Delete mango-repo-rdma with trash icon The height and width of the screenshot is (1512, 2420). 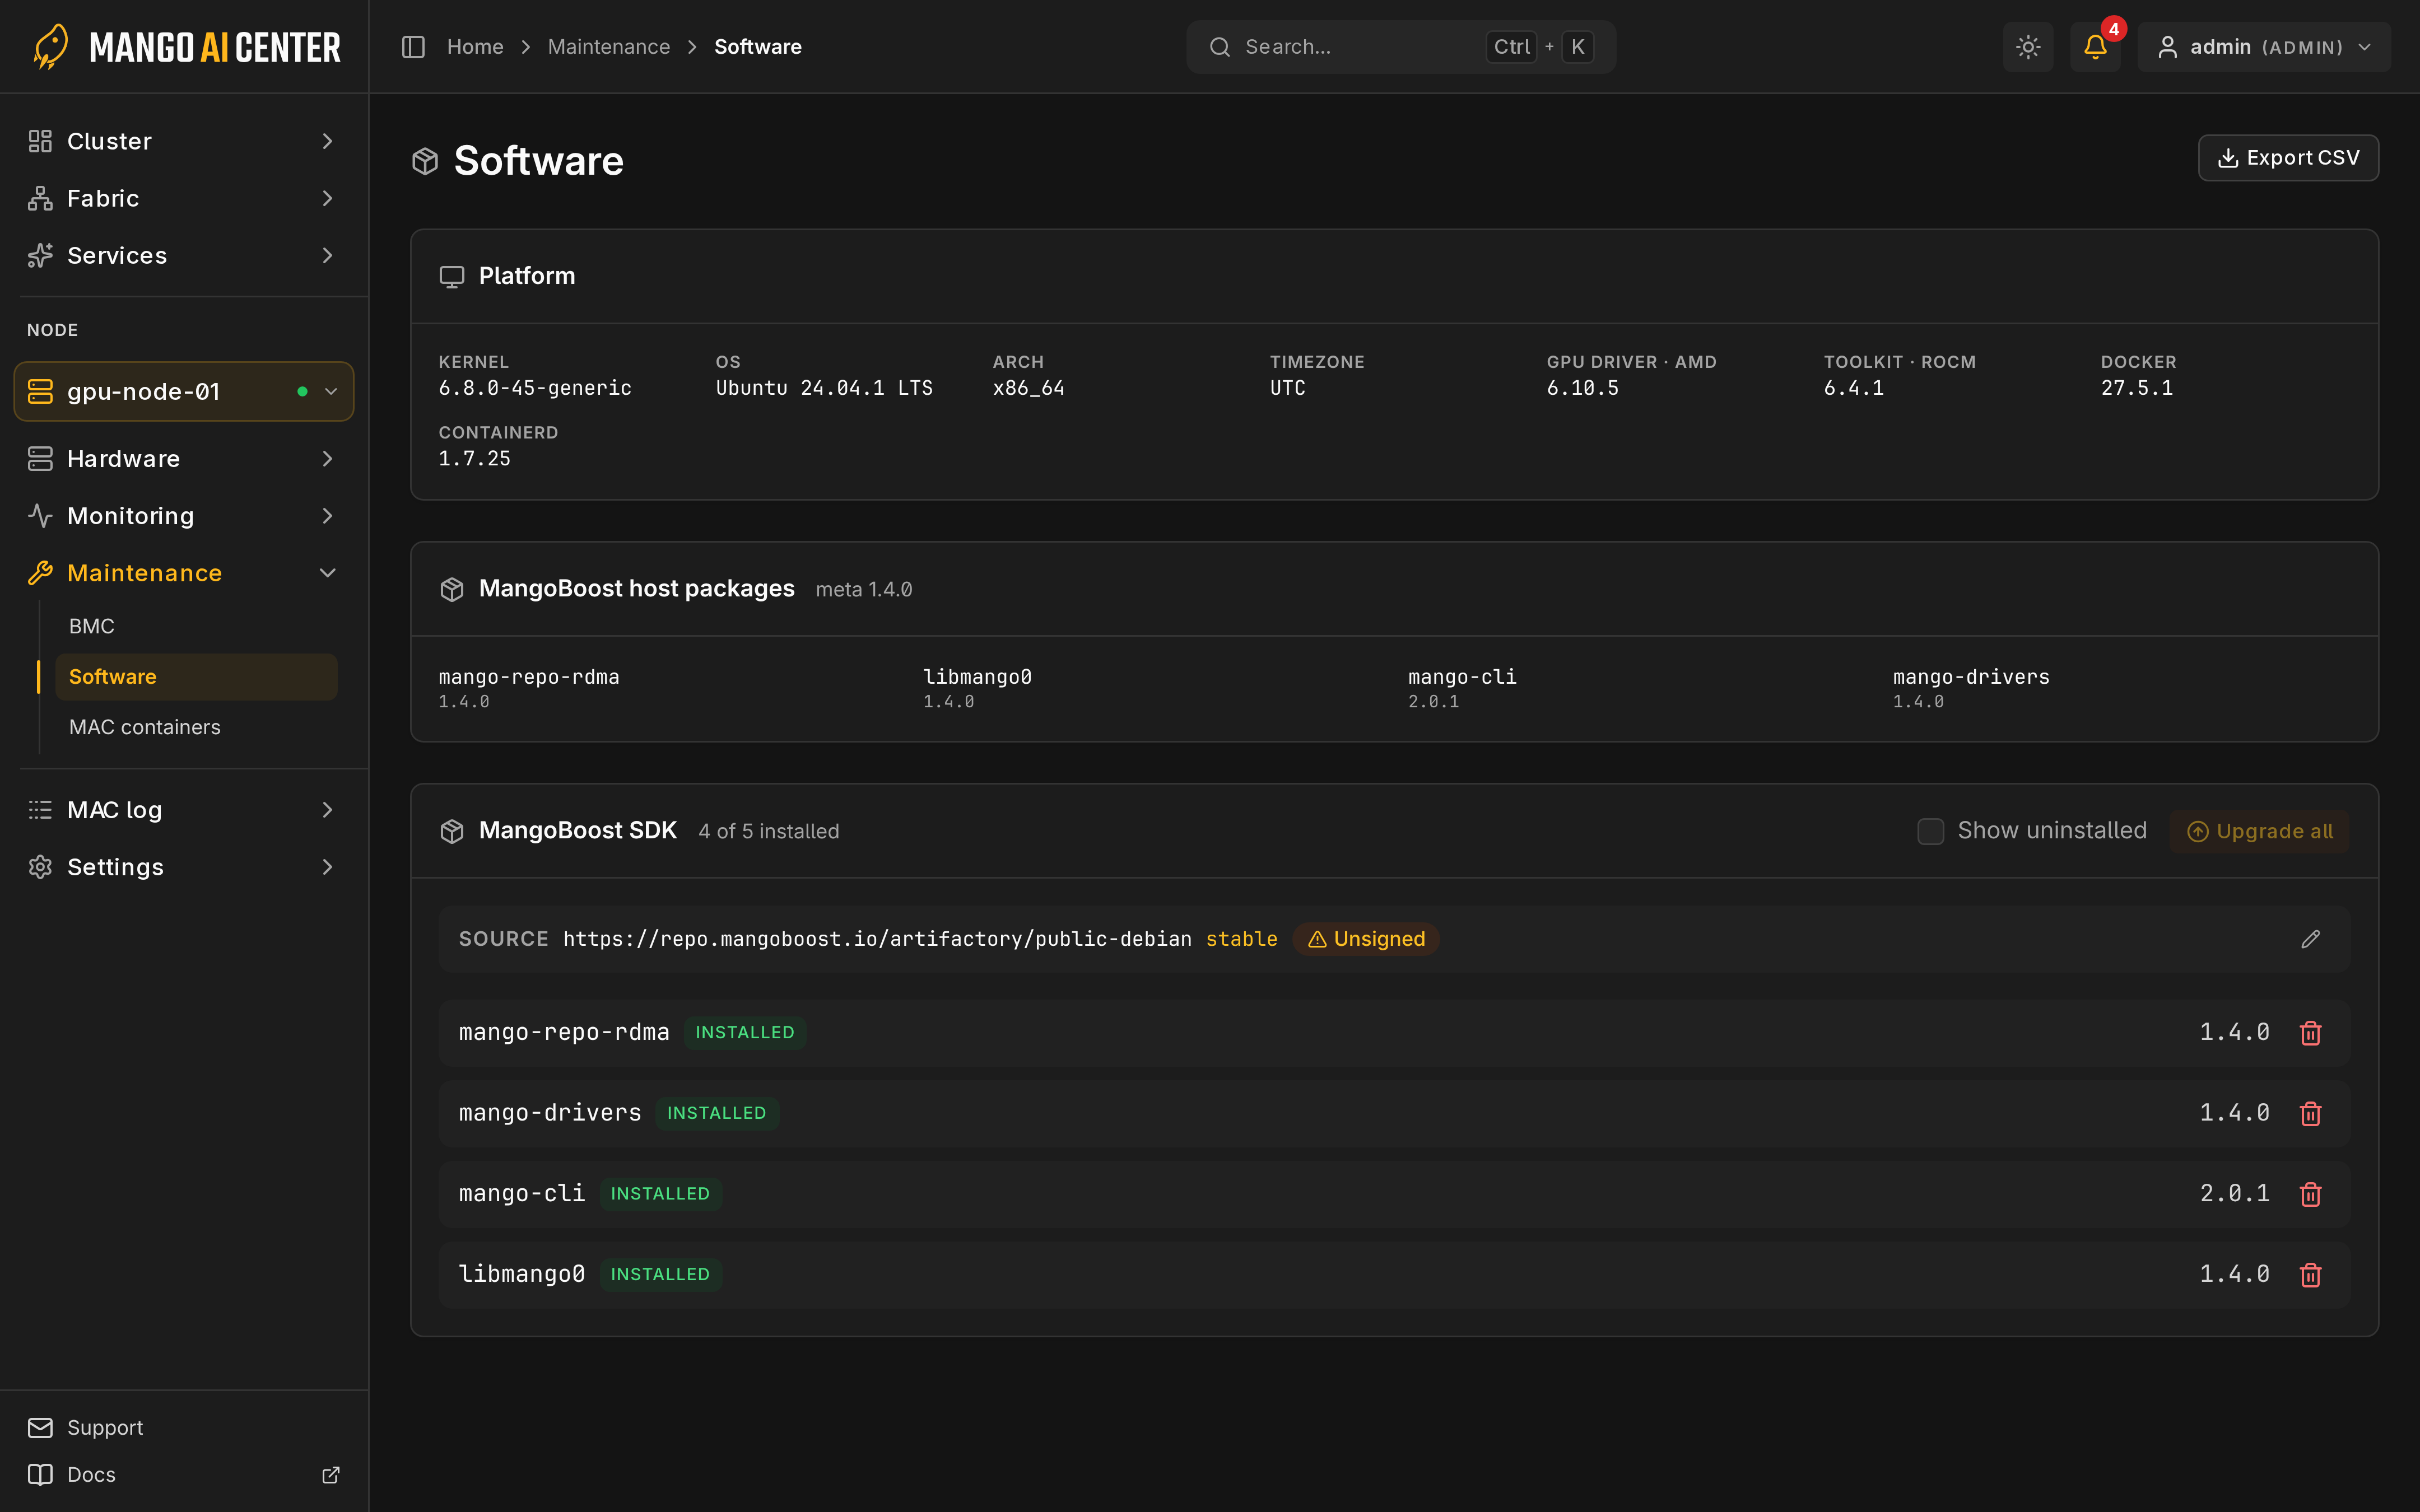(x=2310, y=1033)
